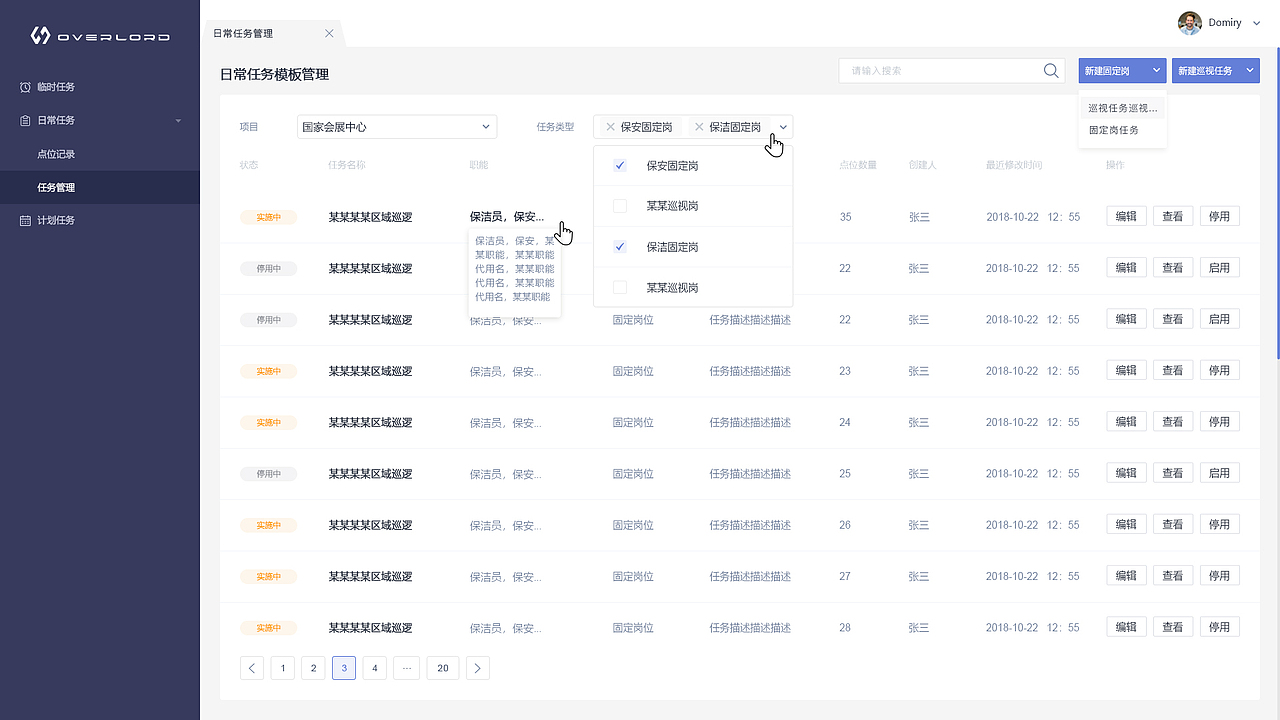Click 固定岗位 in the 28-point row
This screenshot has height=720, width=1280.
(633, 628)
